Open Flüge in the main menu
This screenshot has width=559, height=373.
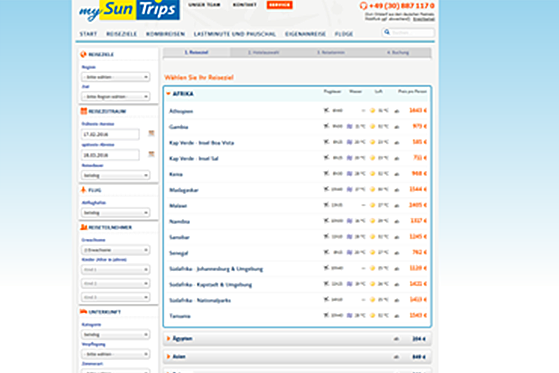(344, 34)
